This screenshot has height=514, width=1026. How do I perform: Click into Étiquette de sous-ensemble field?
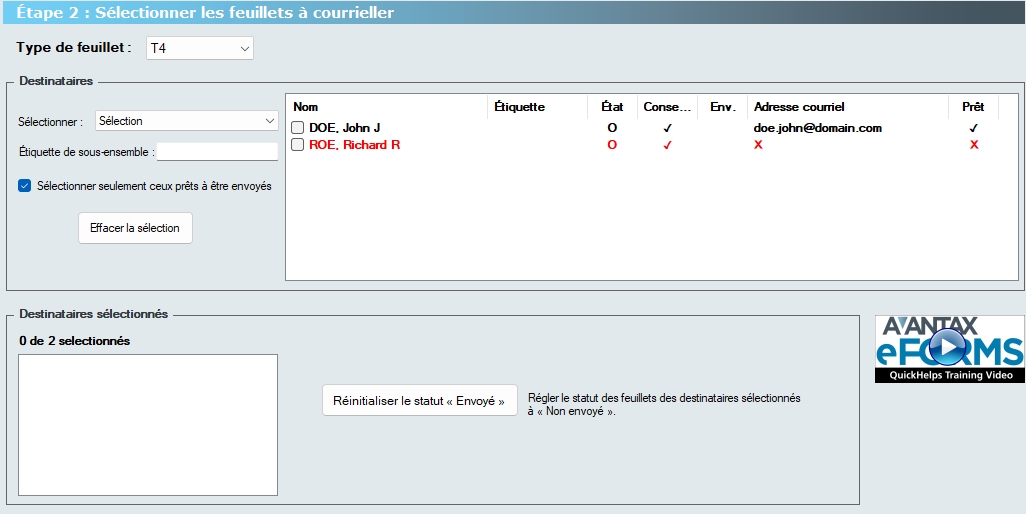[x=217, y=152]
